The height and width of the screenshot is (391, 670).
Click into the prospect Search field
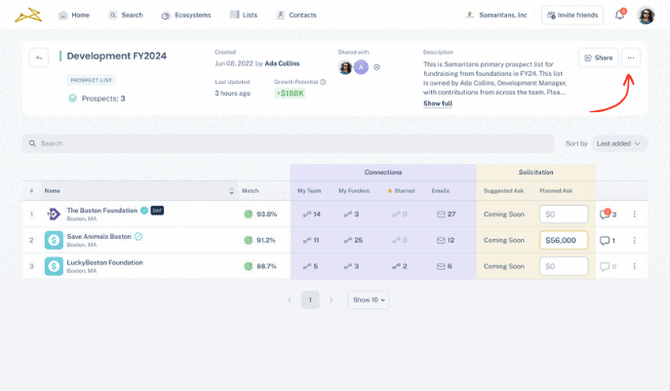pyautogui.click(x=288, y=144)
